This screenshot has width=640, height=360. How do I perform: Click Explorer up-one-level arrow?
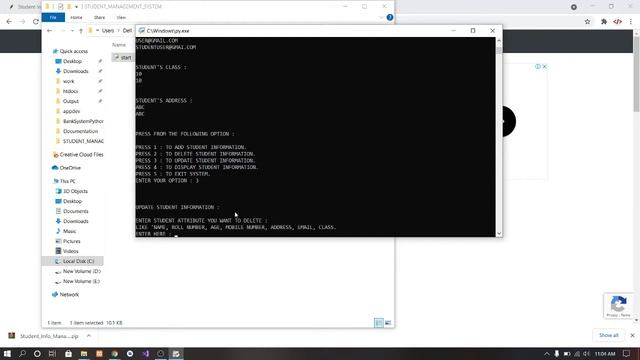click(81, 31)
